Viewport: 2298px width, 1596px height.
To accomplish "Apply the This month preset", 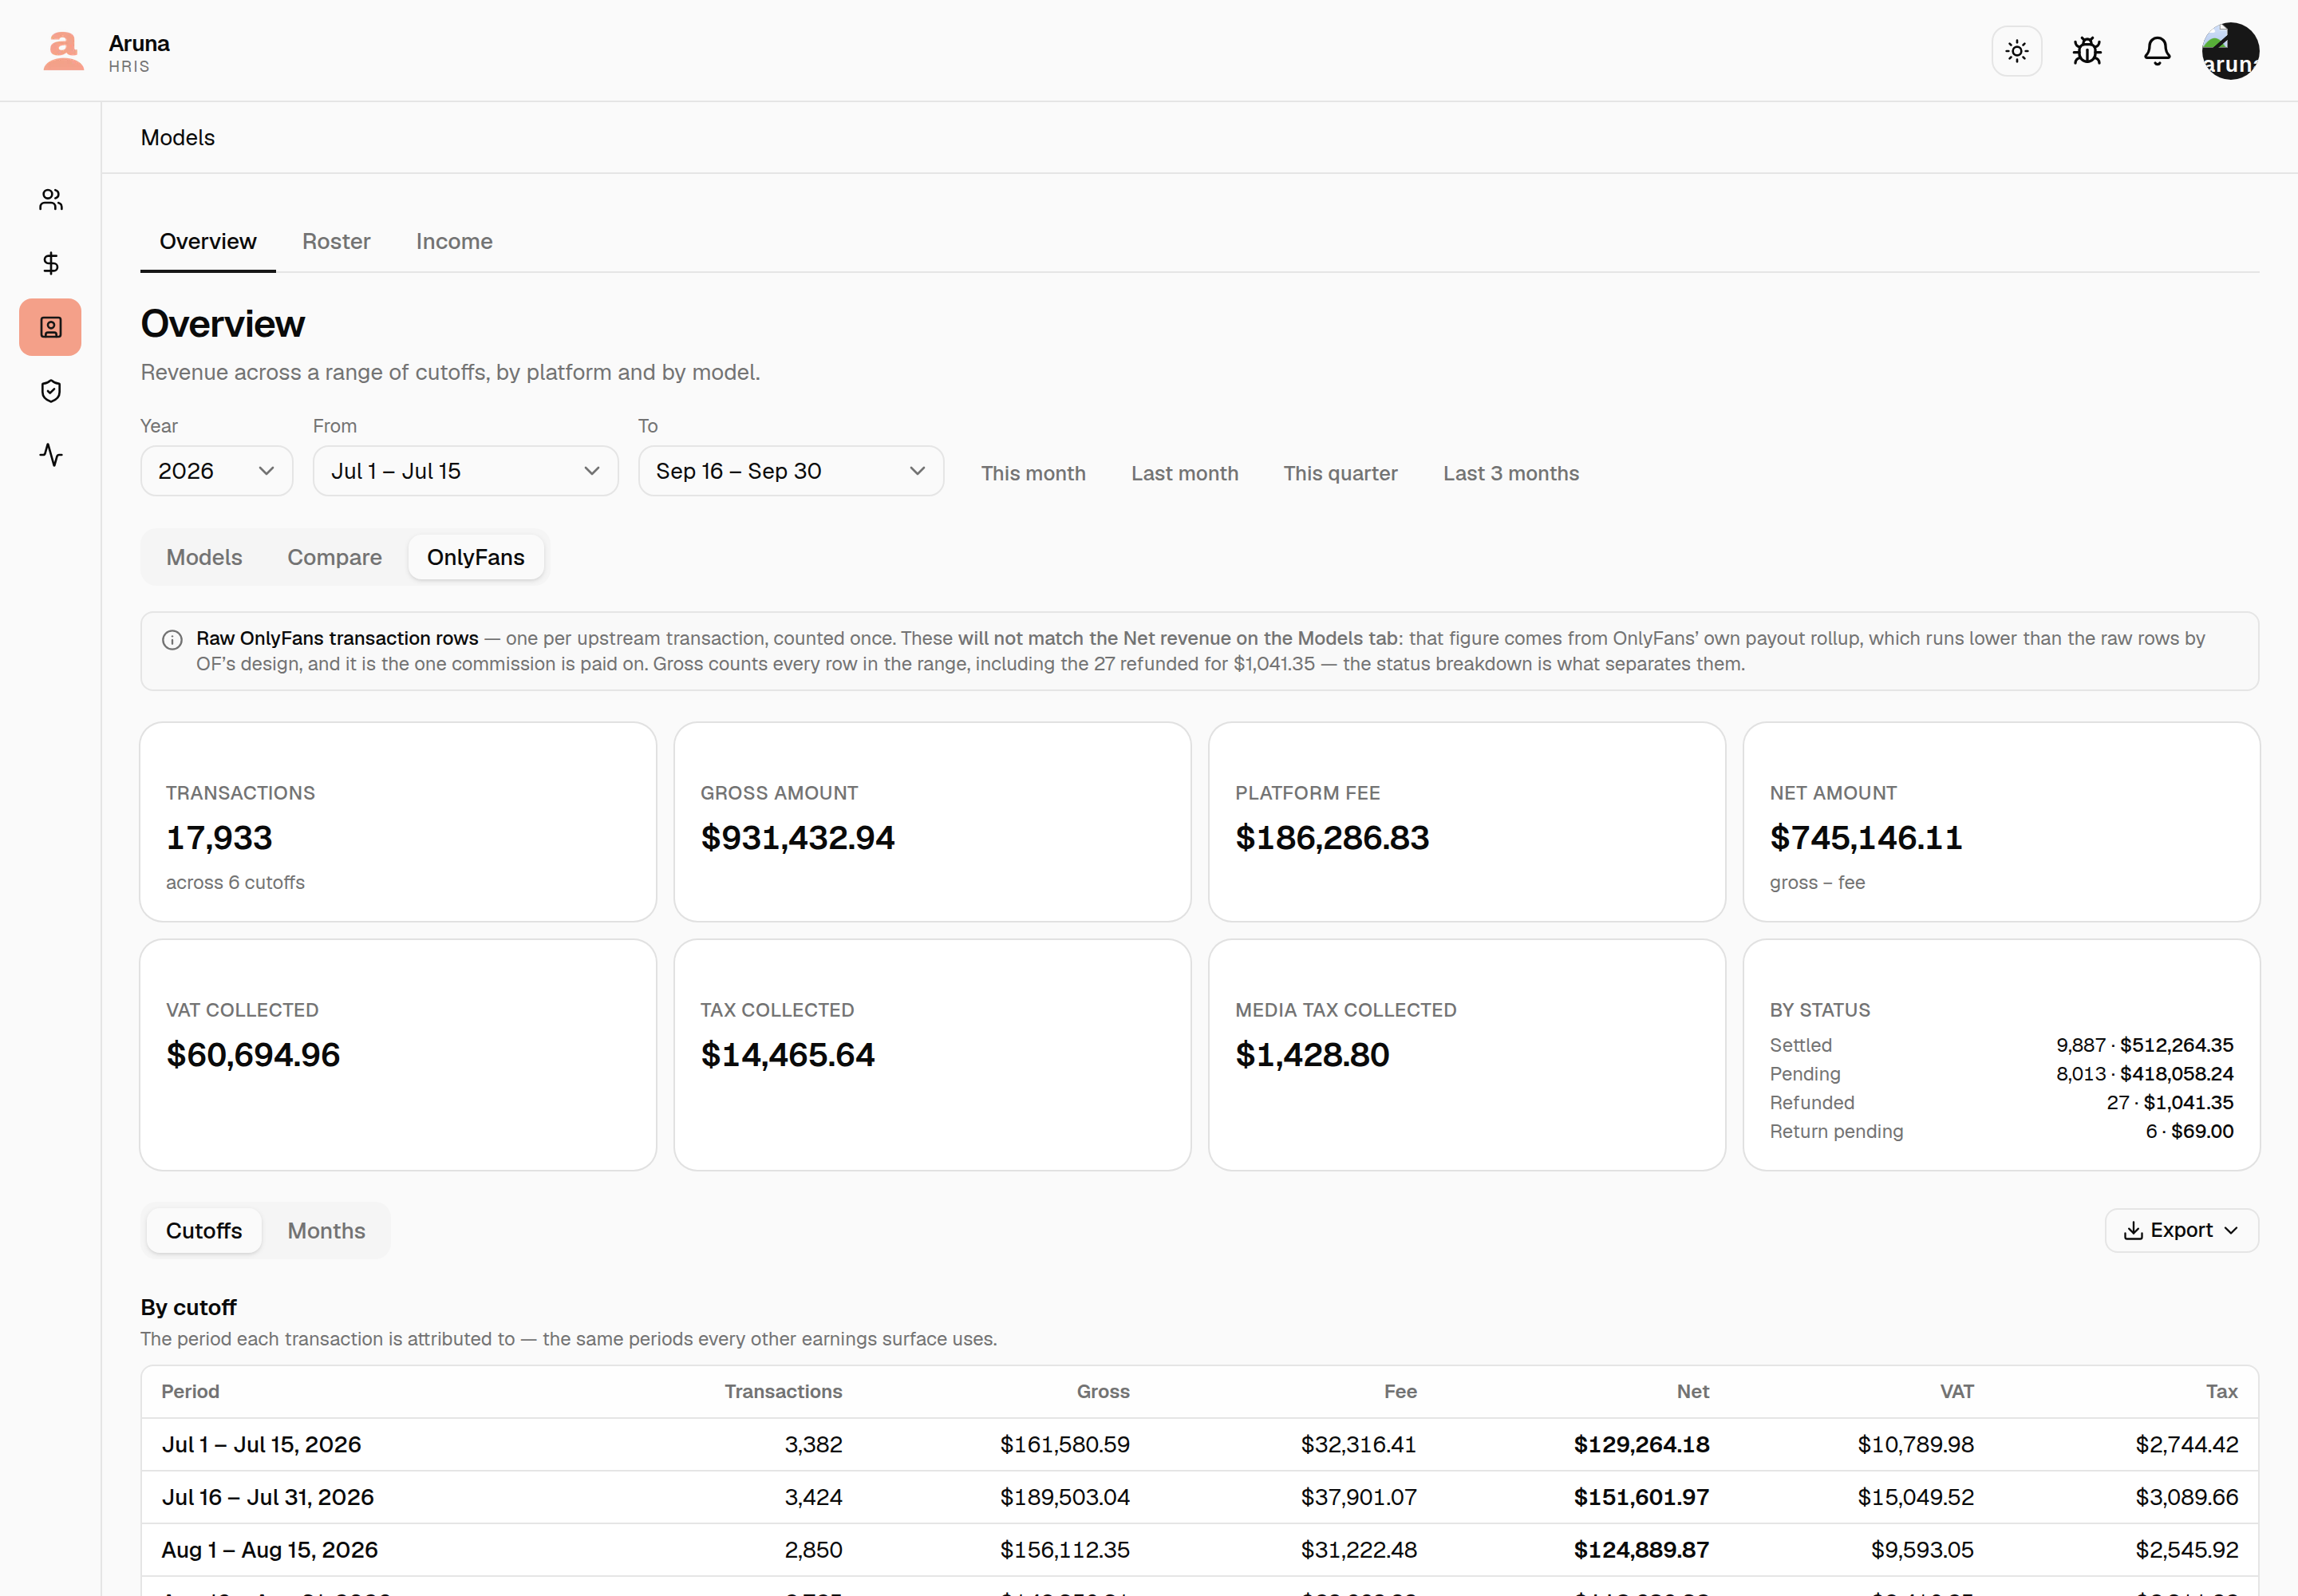I will [1033, 473].
